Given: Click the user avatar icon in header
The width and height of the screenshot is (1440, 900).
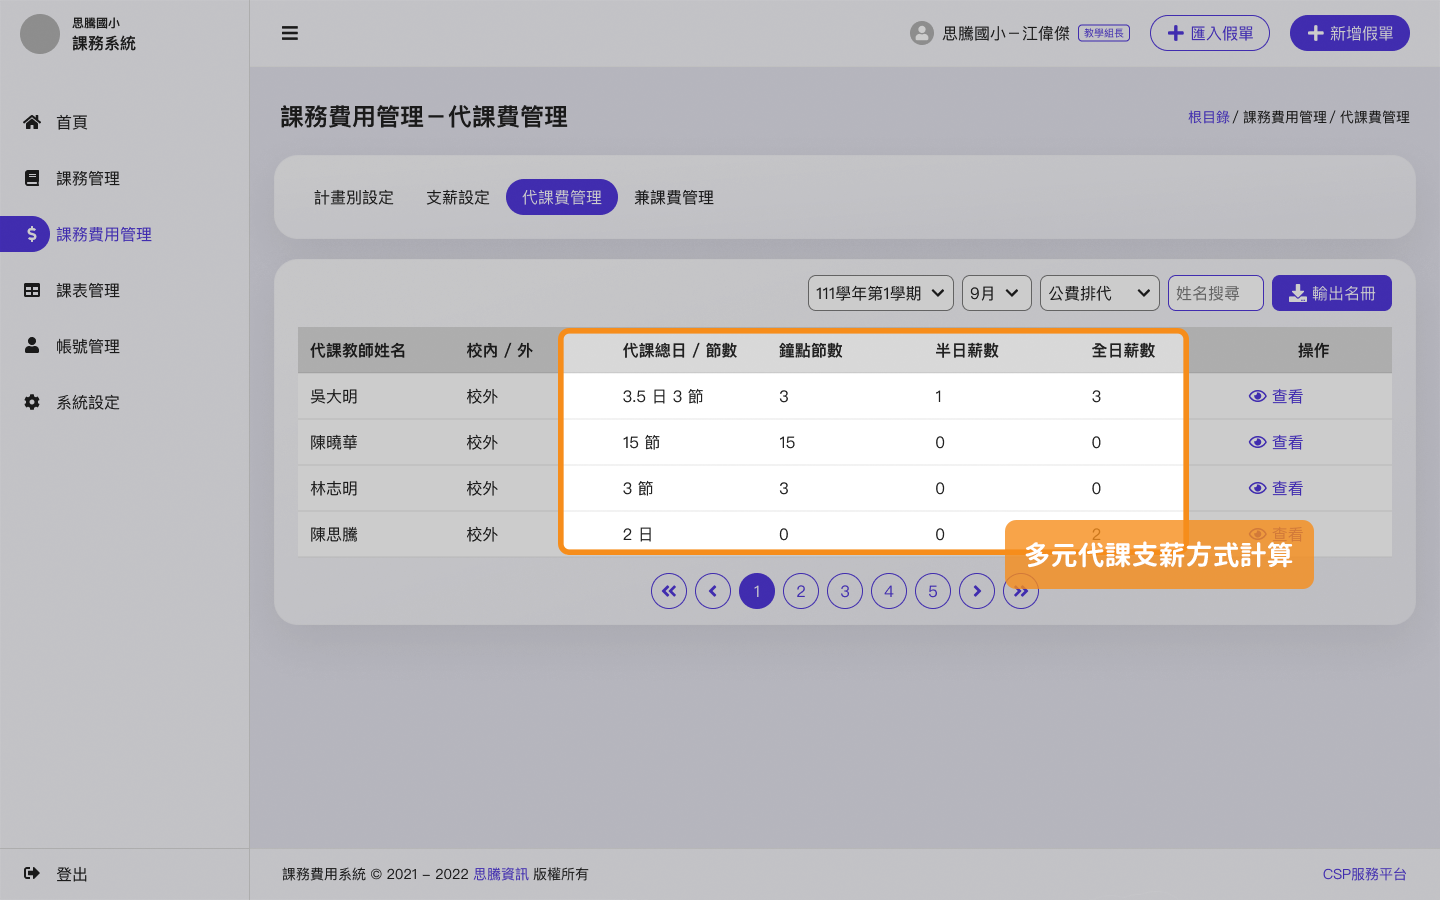Looking at the screenshot, I should pos(921,33).
